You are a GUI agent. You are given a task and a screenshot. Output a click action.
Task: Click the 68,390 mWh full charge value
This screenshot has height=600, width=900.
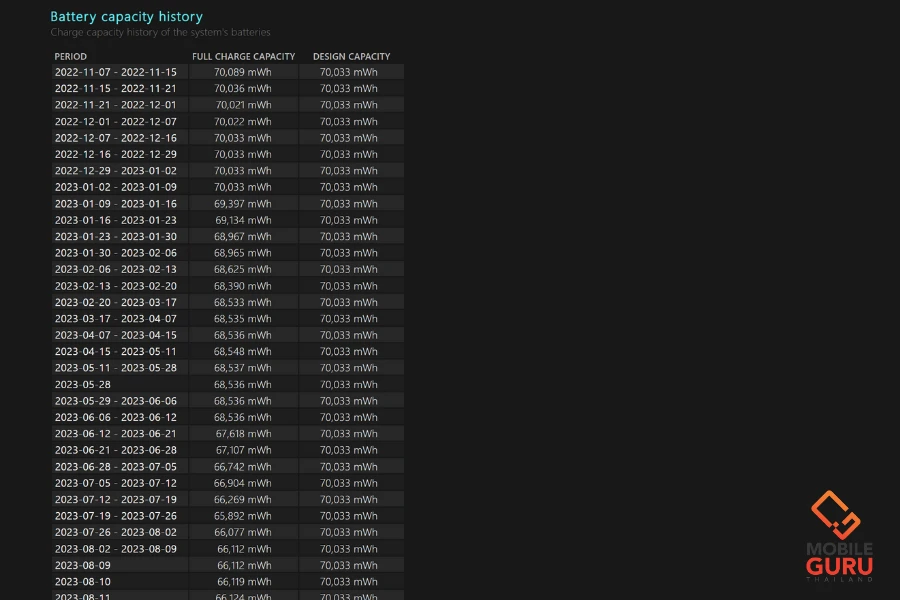242,286
